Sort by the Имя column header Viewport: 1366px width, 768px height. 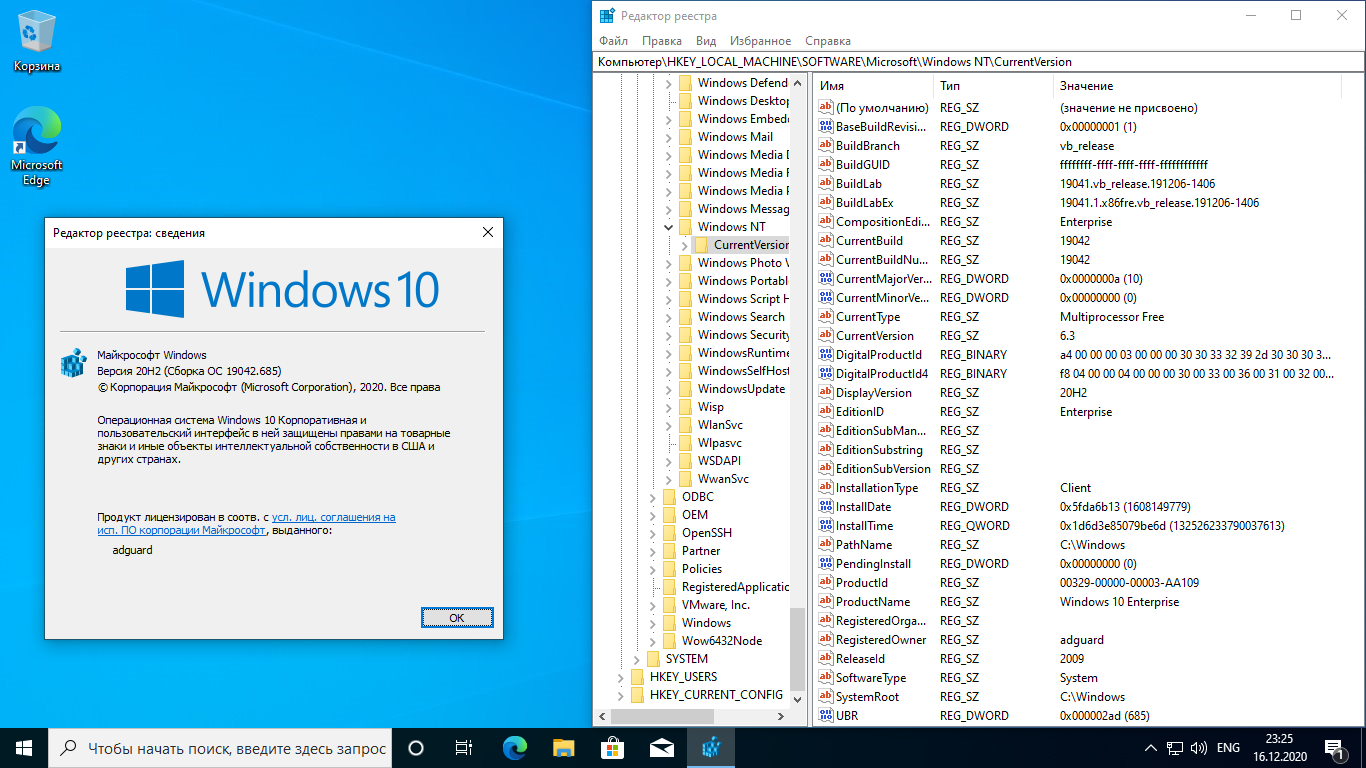coord(873,86)
